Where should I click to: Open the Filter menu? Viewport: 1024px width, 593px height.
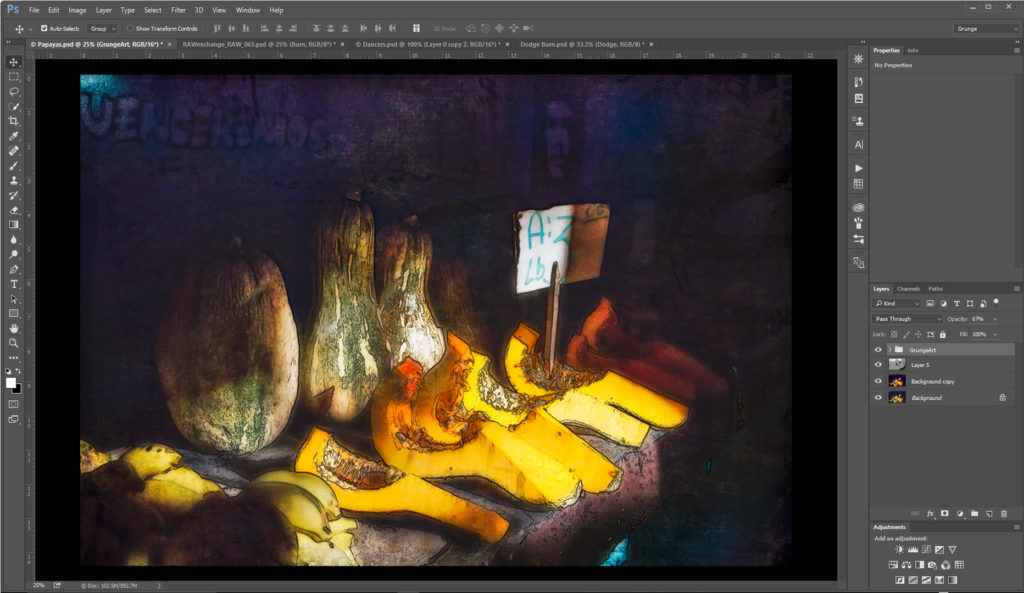tap(178, 10)
